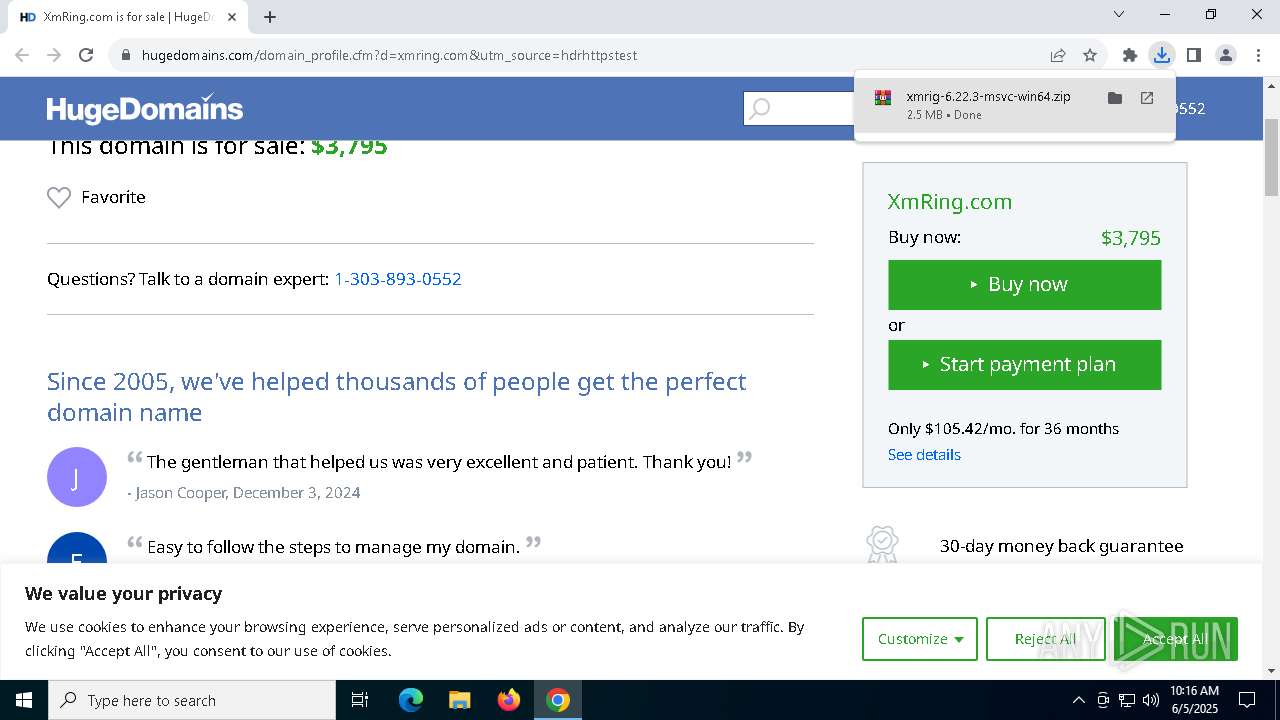Viewport: 1280px width, 720px height.
Task: Launch Firefox from taskbar
Action: pos(509,700)
